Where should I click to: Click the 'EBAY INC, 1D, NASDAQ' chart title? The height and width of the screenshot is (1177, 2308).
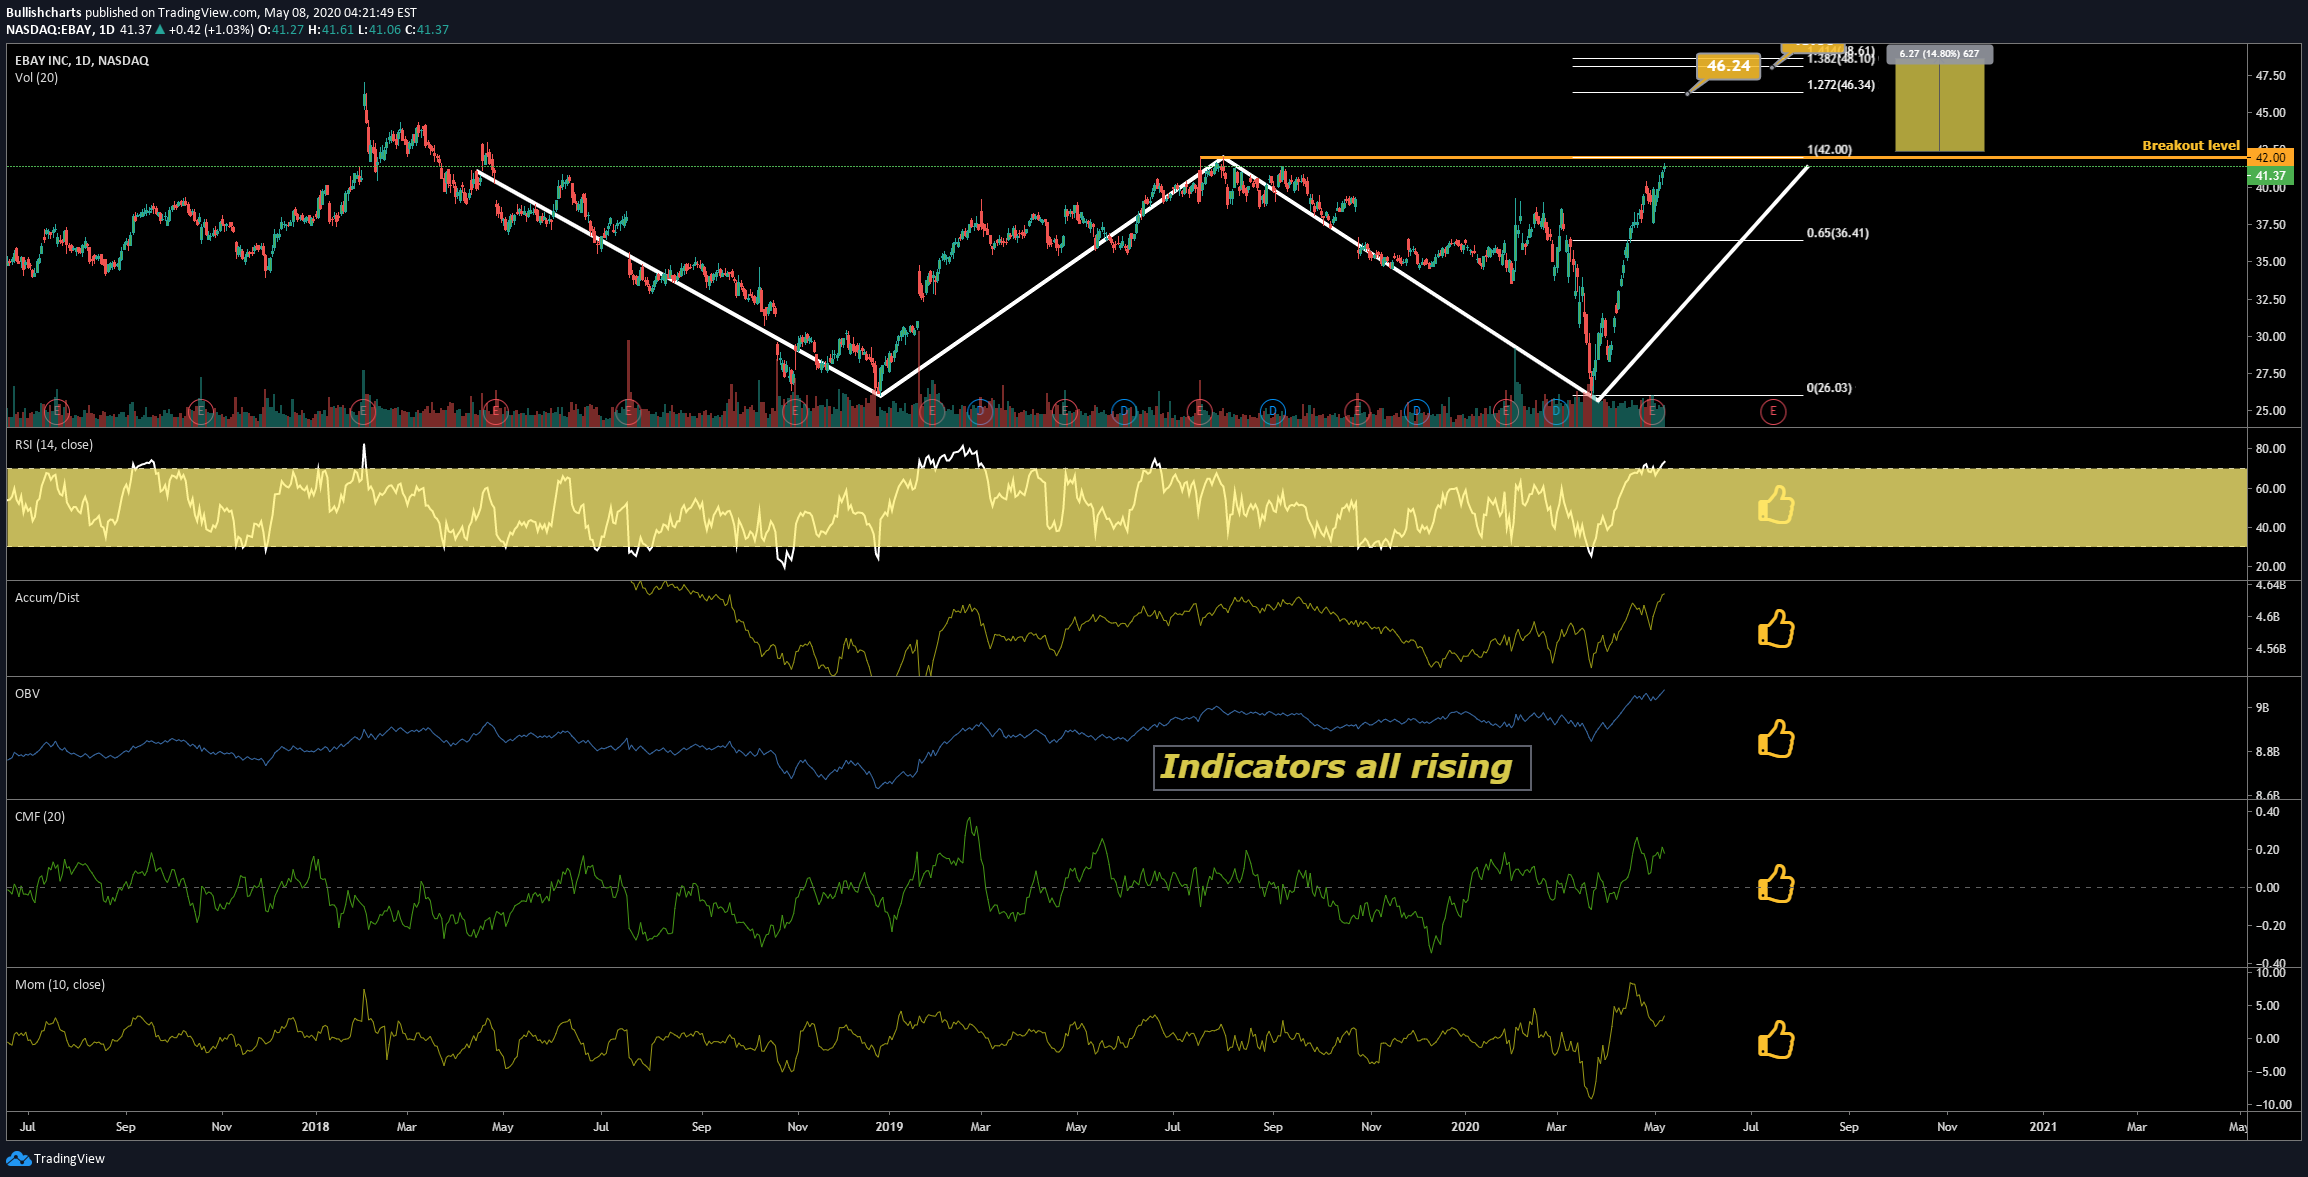click(82, 61)
